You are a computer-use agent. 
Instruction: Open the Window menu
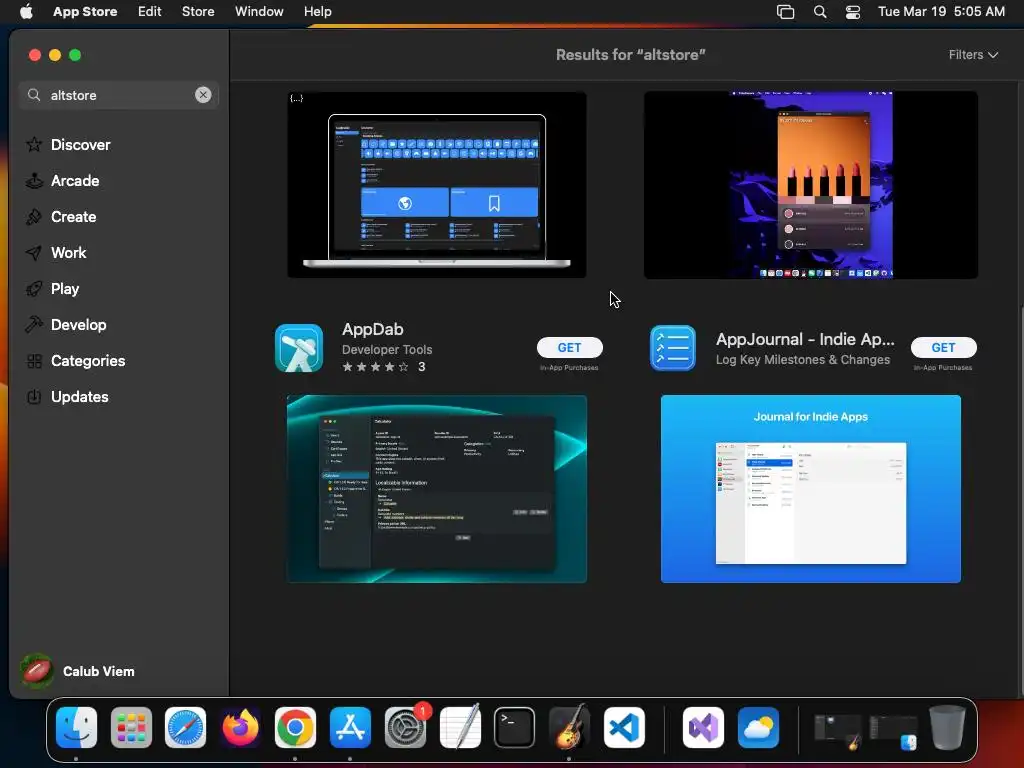259,11
